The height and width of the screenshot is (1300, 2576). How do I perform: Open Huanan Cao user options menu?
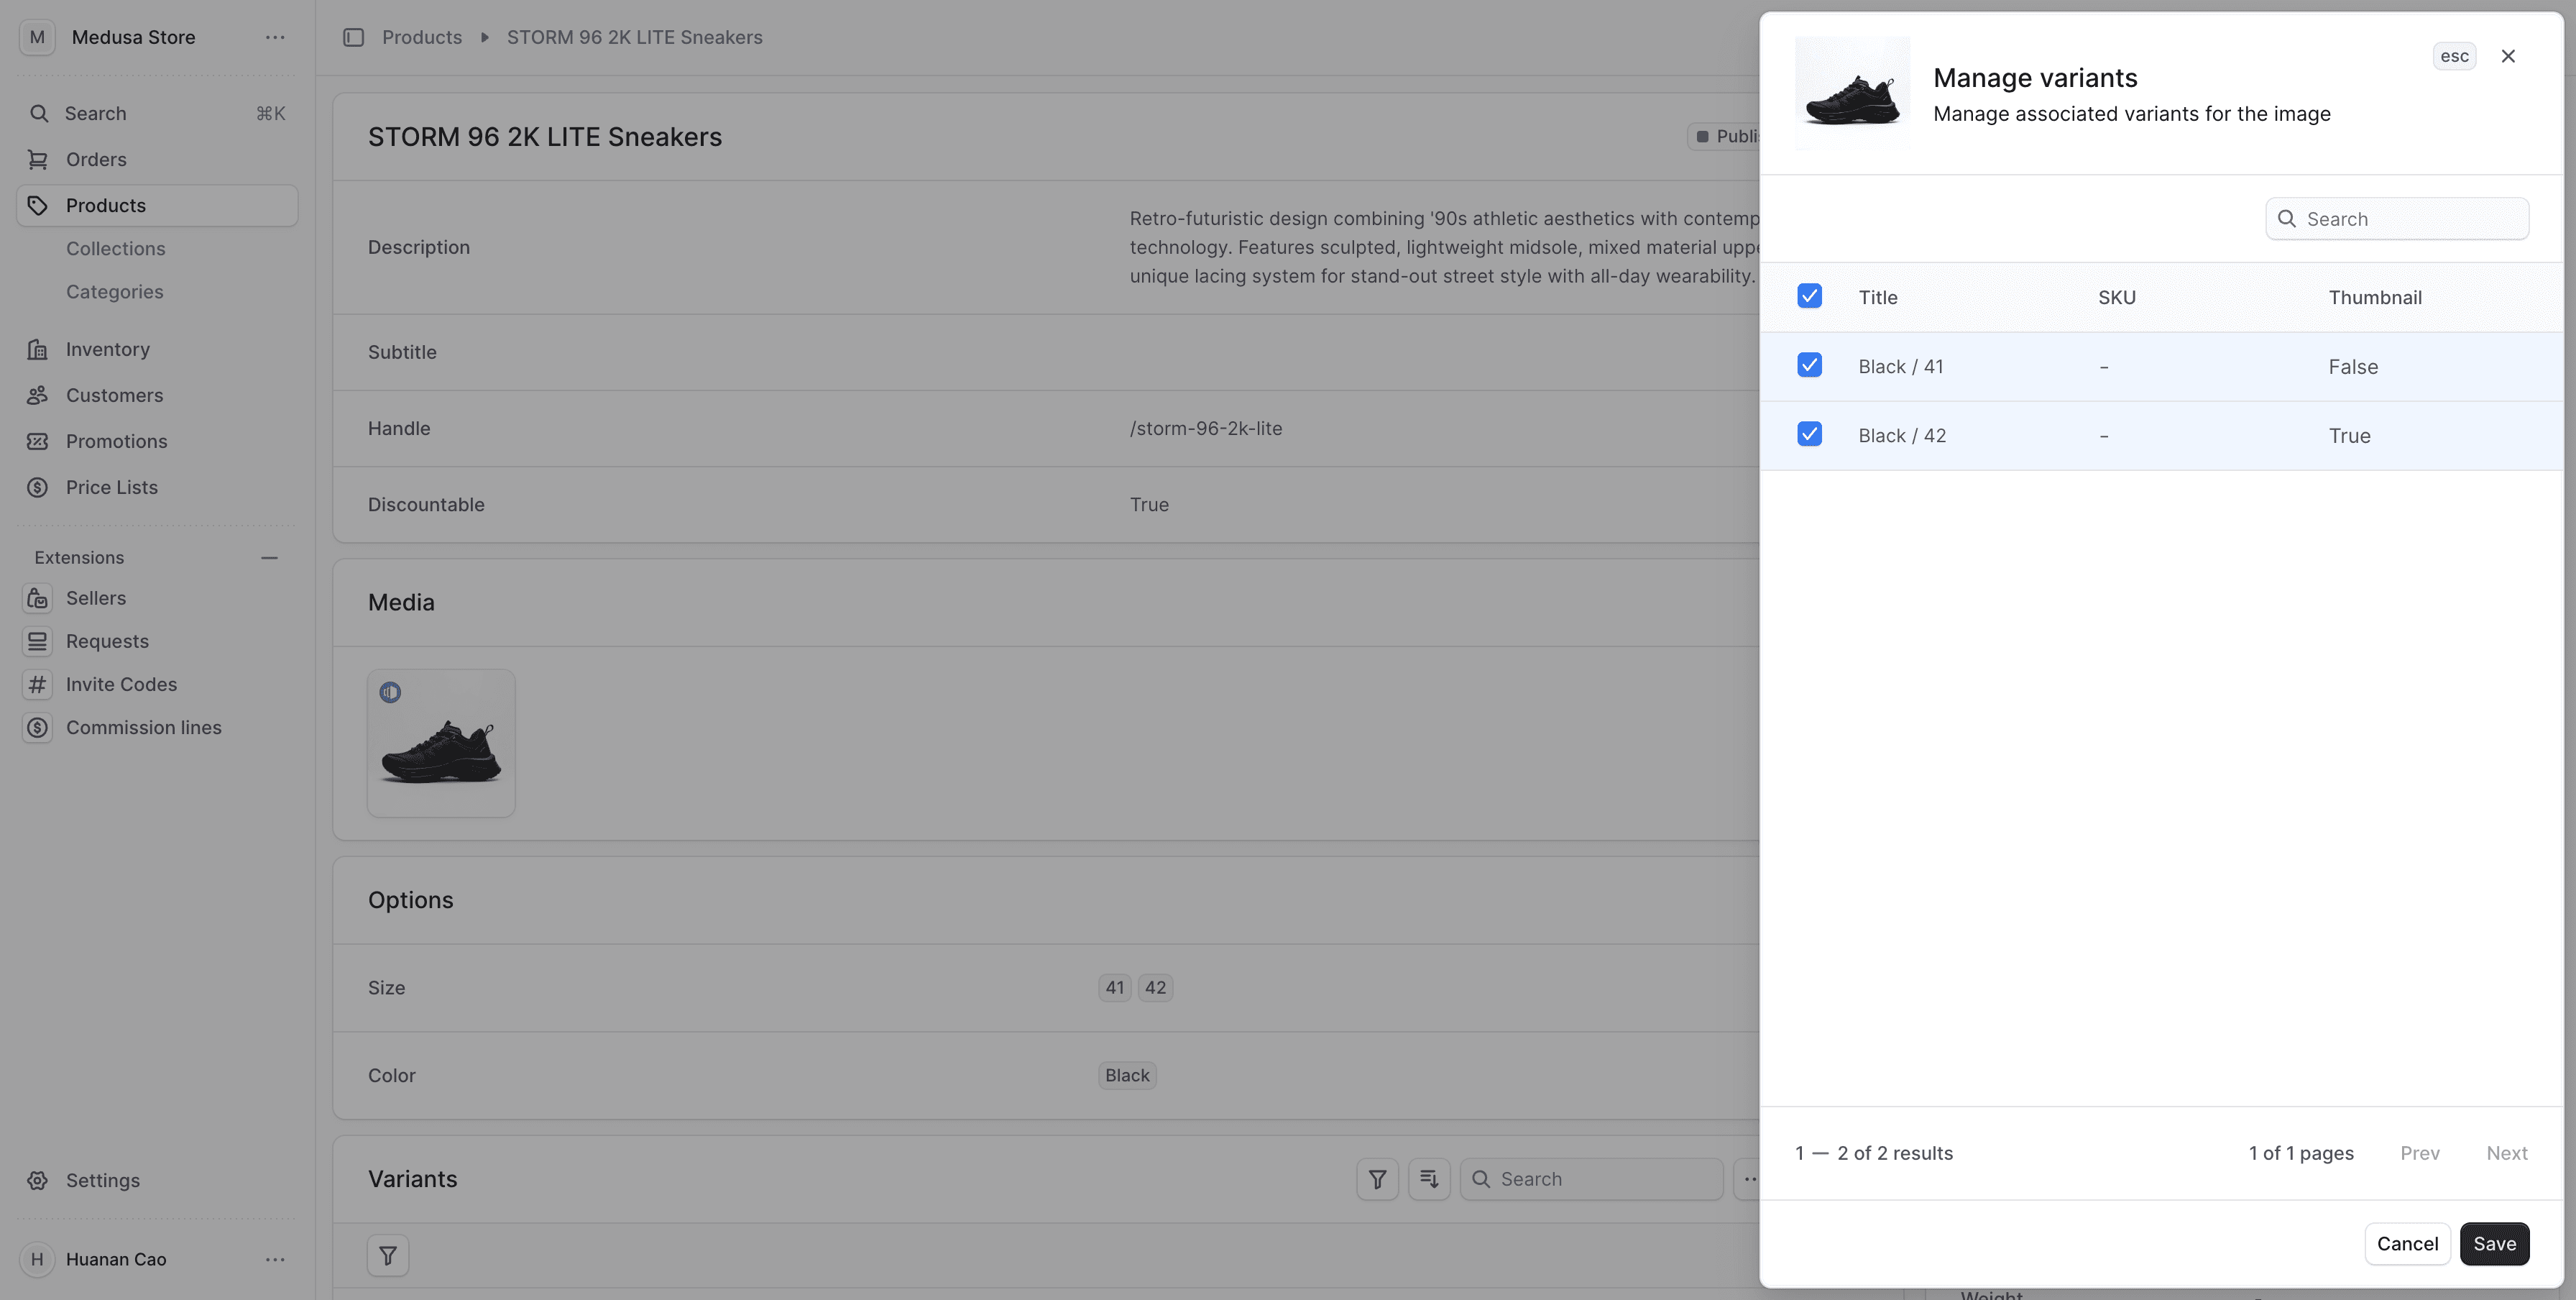(x=275, y=1260)
